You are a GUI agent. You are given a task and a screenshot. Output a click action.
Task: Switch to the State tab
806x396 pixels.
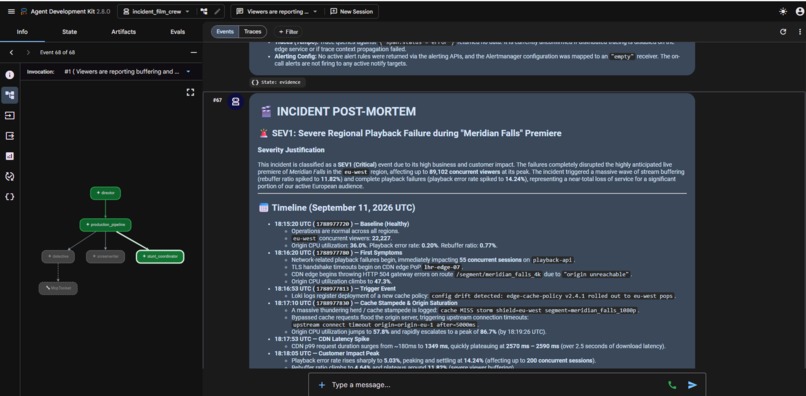(69, 32)
